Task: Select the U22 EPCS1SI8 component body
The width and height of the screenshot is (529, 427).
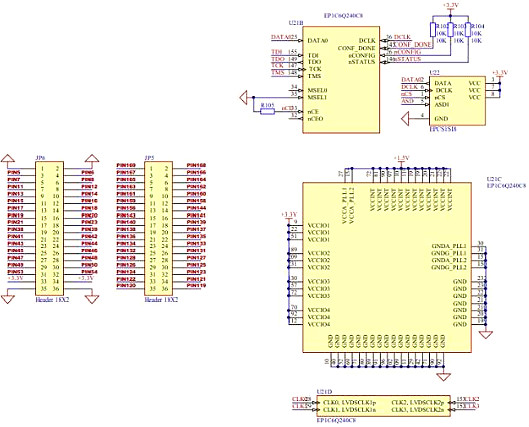Action: 457,101
